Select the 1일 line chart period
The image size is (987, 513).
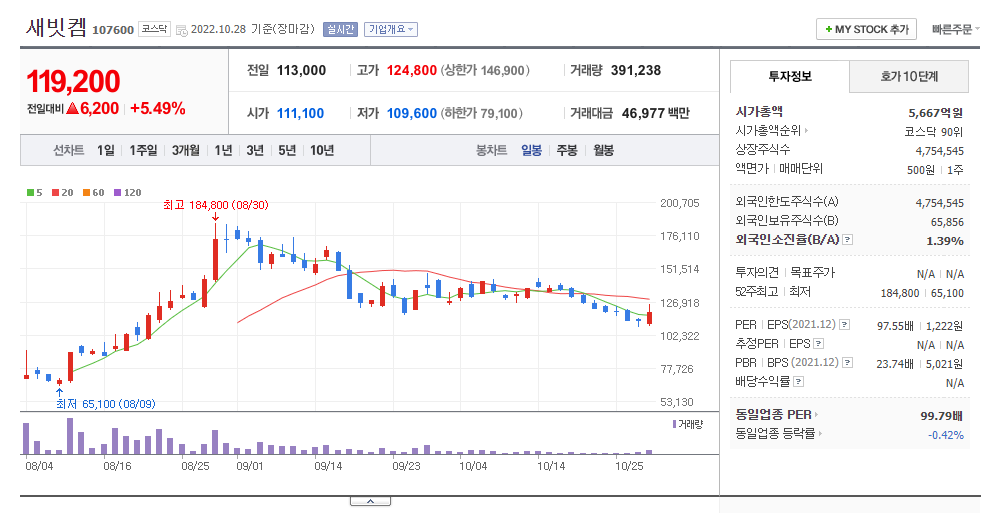pyautogui.click(x=106, y=150)
